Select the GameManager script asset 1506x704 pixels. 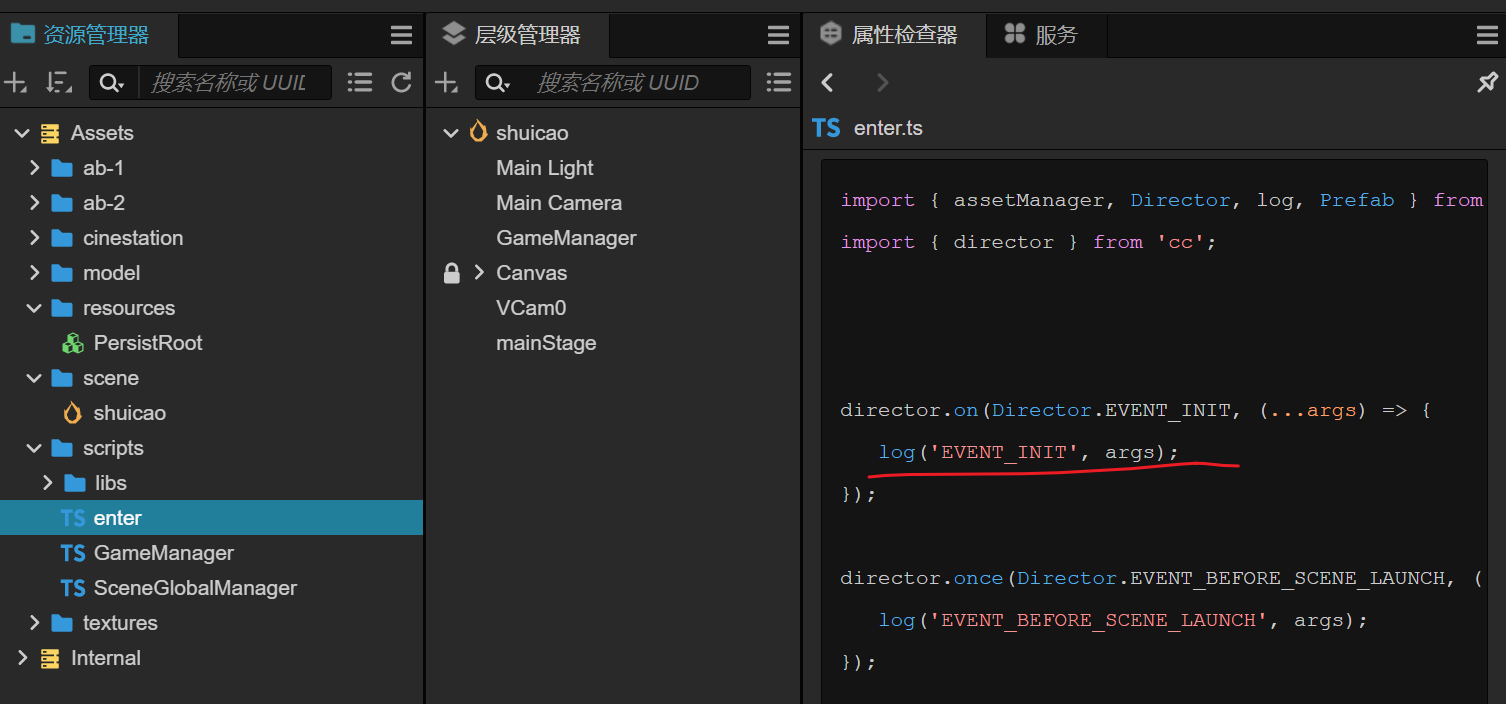tap(163, 553)
